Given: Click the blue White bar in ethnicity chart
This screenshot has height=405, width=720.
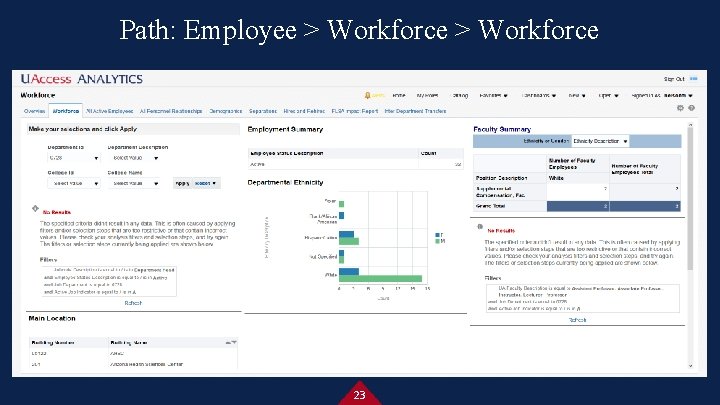Looking at the screenshot, I should [349, 272].
